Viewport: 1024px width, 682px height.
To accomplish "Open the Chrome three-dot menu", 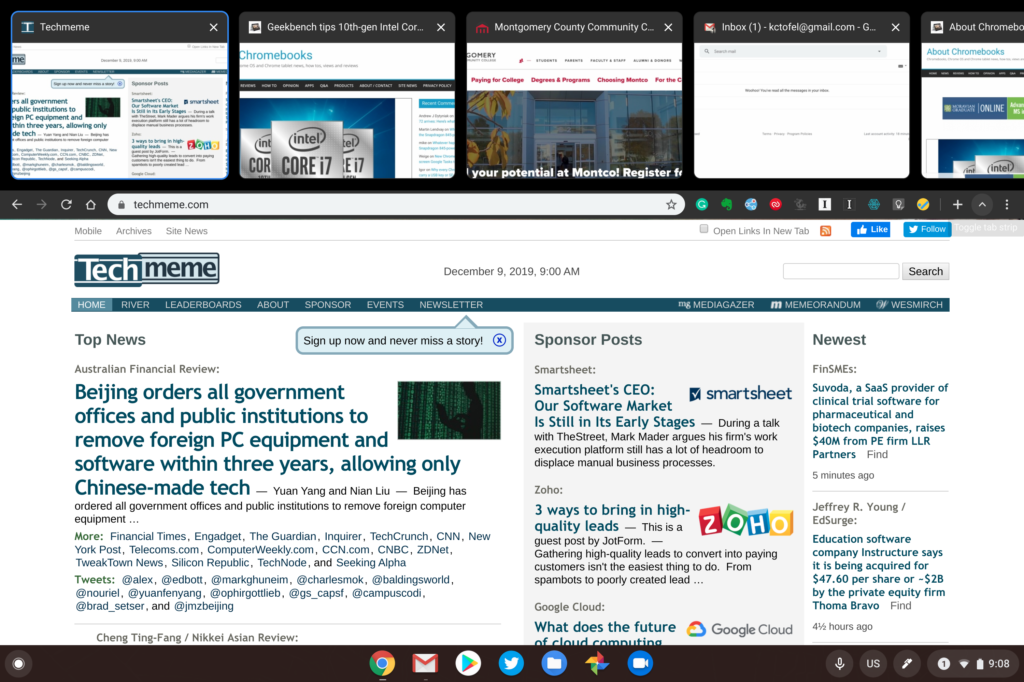I will coord(1007,204).
